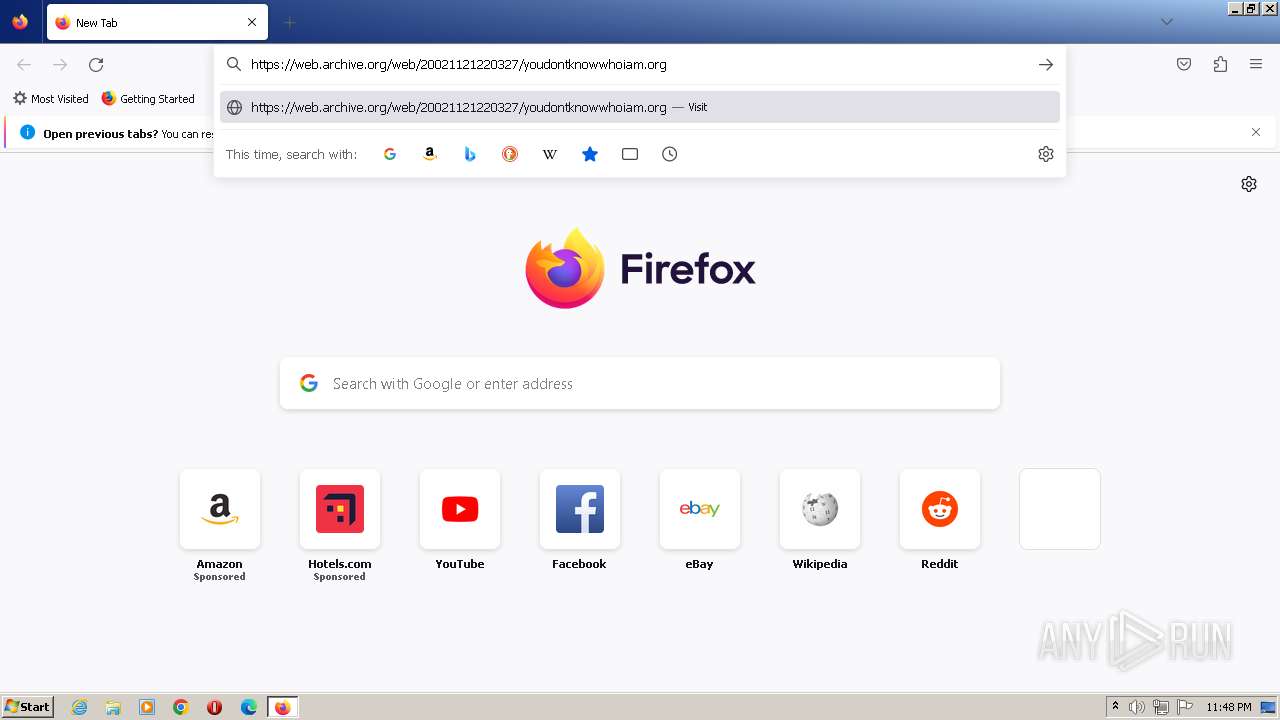Search this time with Google
The width and height of the screenshot is (1280, 720).
[x=390, y=154]
